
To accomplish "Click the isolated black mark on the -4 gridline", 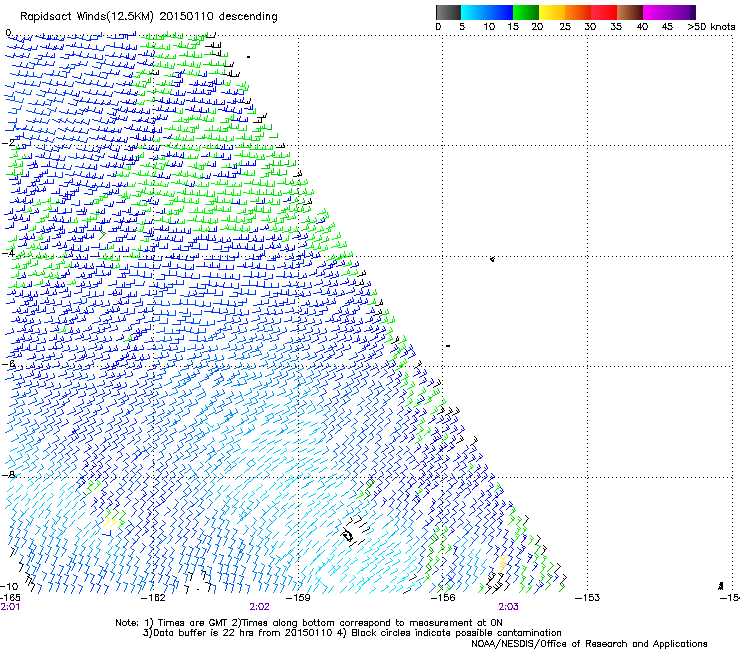I will point(492,259).
